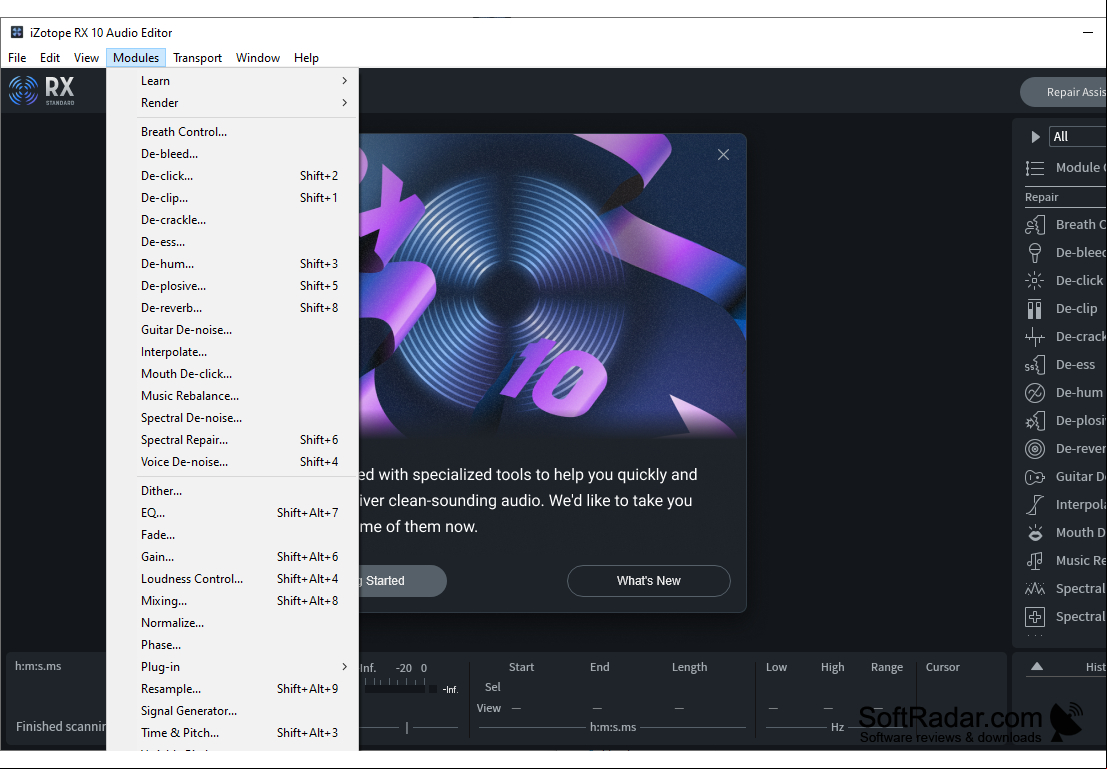Image resolution: width=1107 pixels, height=769 pixels.
Task: Click the Repair Assistant button
Action: 1064,92
